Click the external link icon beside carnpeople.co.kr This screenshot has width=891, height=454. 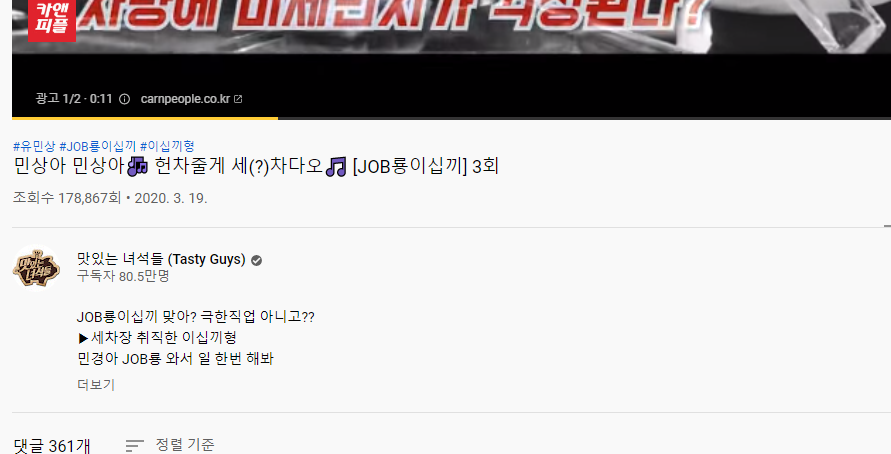pos(238,99)
